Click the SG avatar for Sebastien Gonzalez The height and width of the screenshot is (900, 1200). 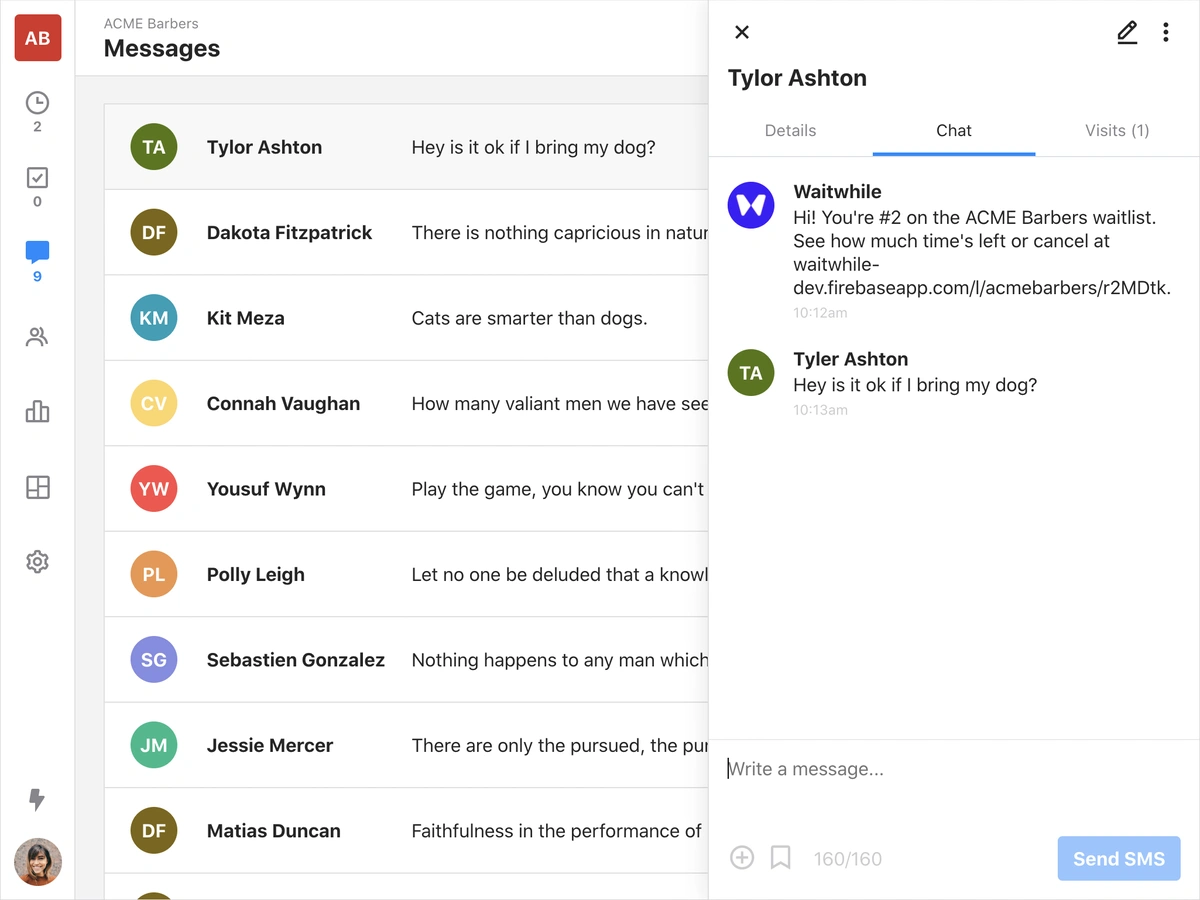coord(154,660)
